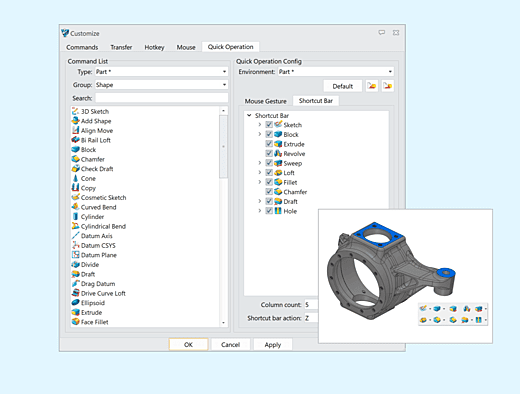Select the Check Draft icon
Screen dimensions: 520x394
[76, 169]
